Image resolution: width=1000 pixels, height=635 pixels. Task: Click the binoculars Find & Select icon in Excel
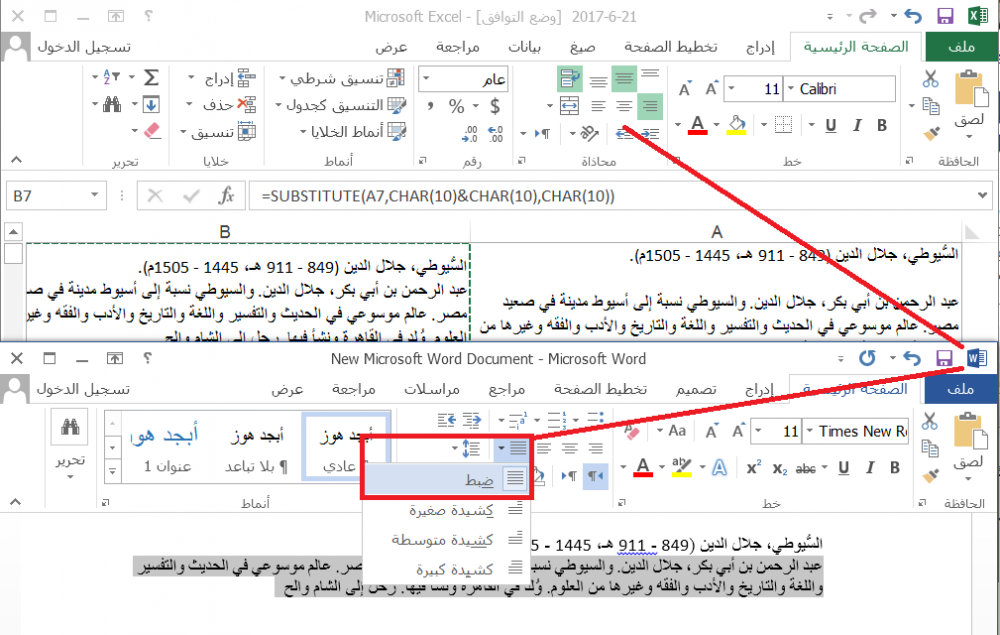(112, 104)
